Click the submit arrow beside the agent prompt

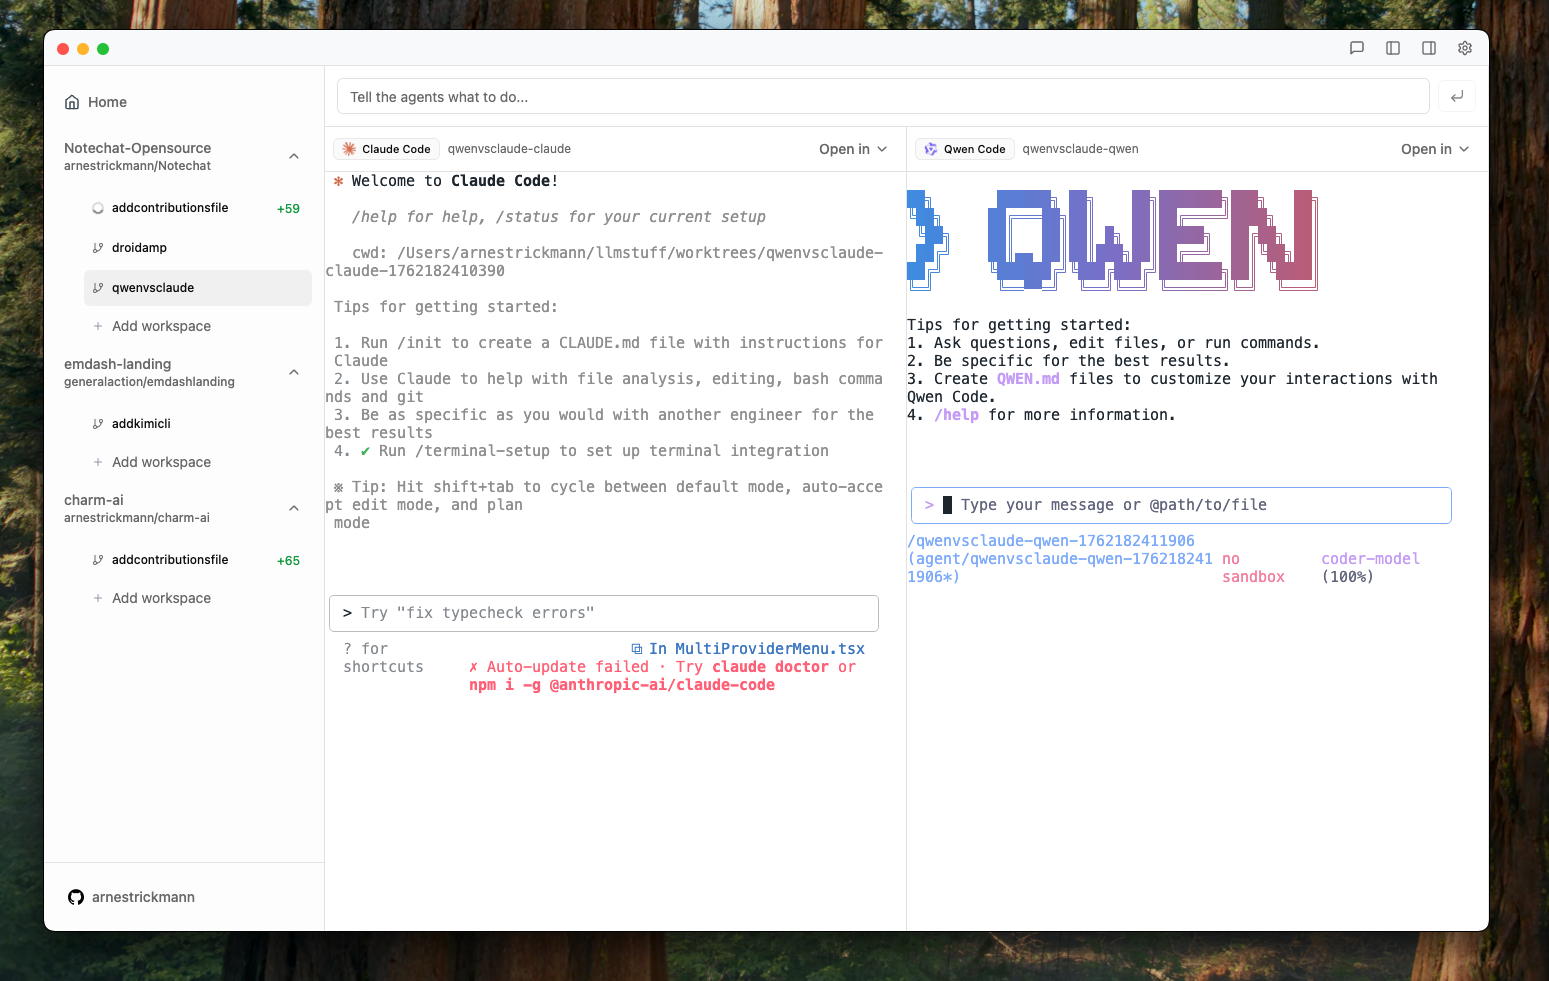point(1457,96)
